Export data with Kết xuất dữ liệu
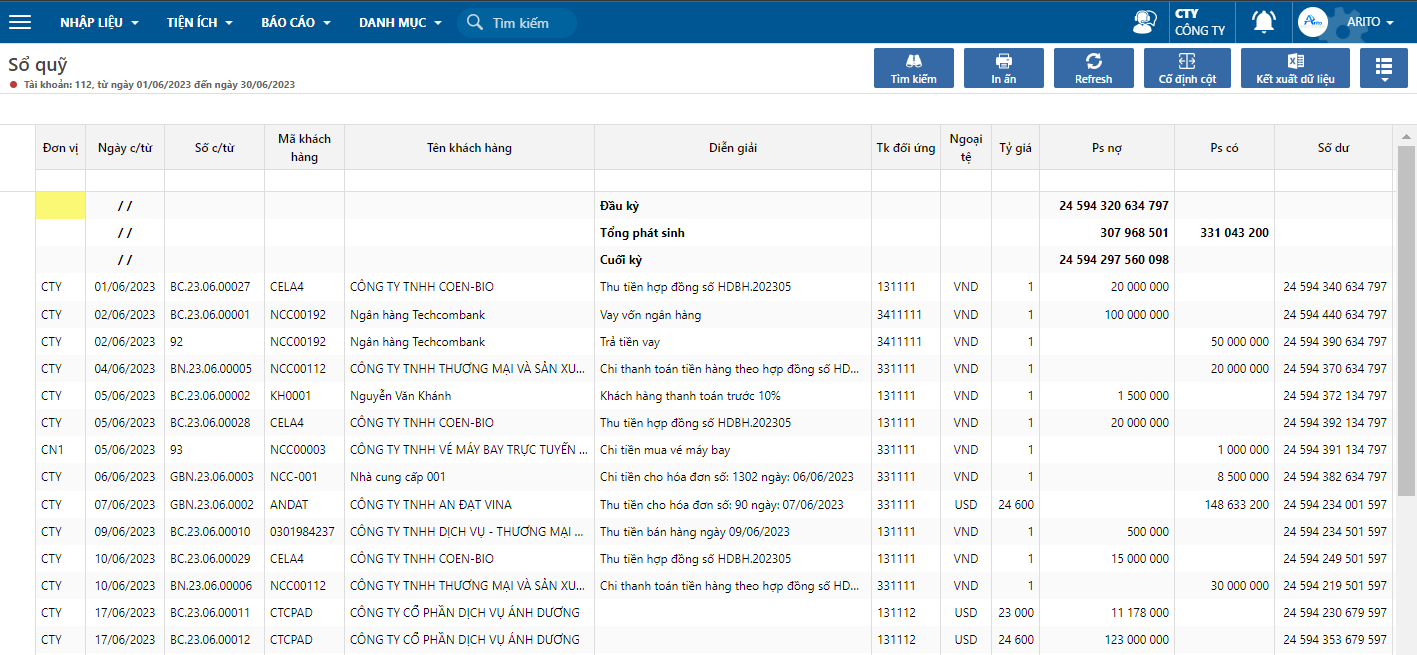Screen dimensions: 1417x655 (x=1295, y=68)
